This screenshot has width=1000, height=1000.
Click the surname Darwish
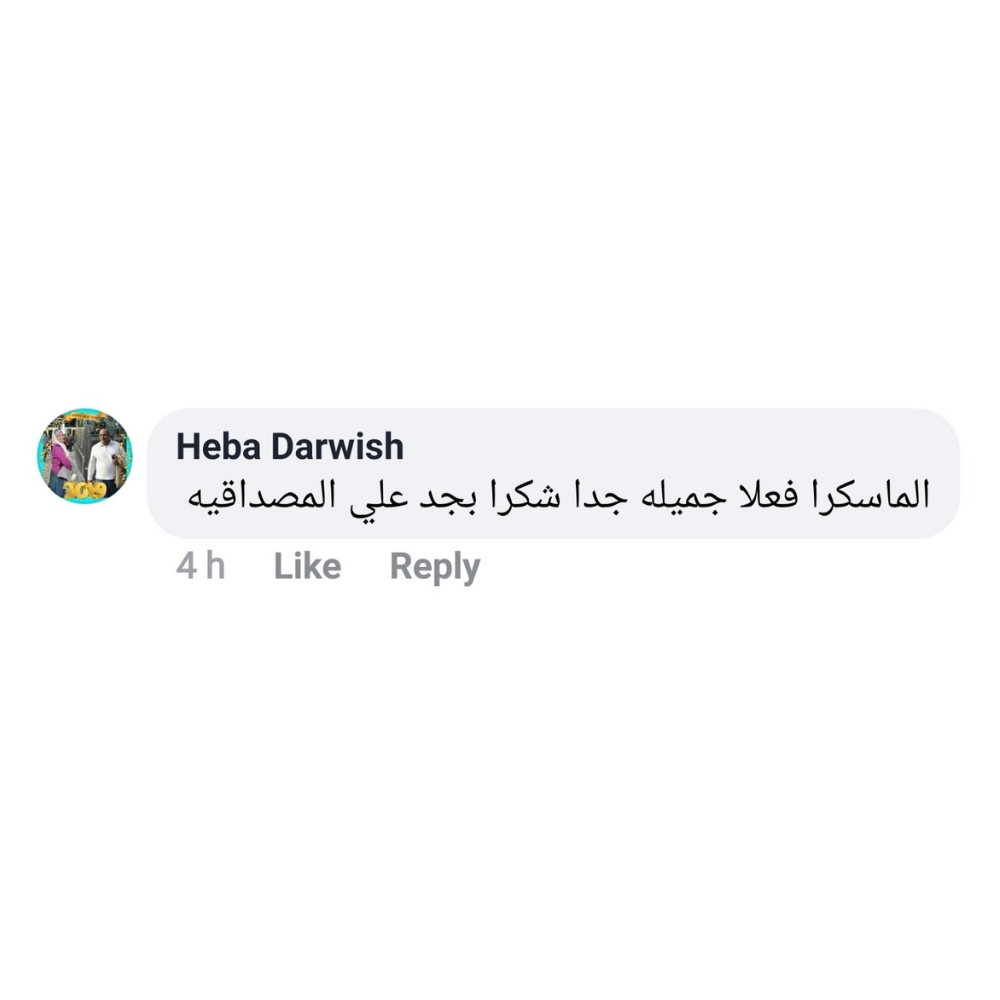338,446
